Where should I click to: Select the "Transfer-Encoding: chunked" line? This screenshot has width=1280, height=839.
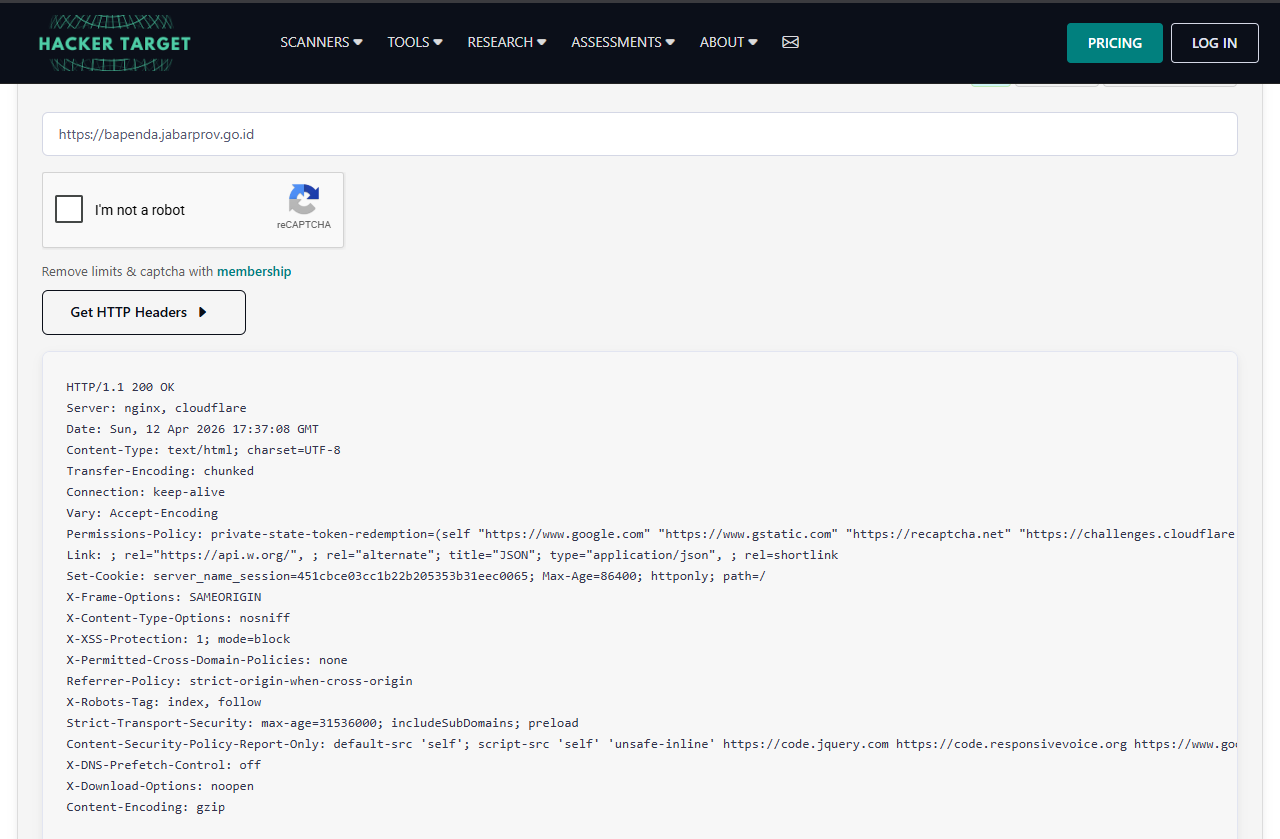point(160,471)
